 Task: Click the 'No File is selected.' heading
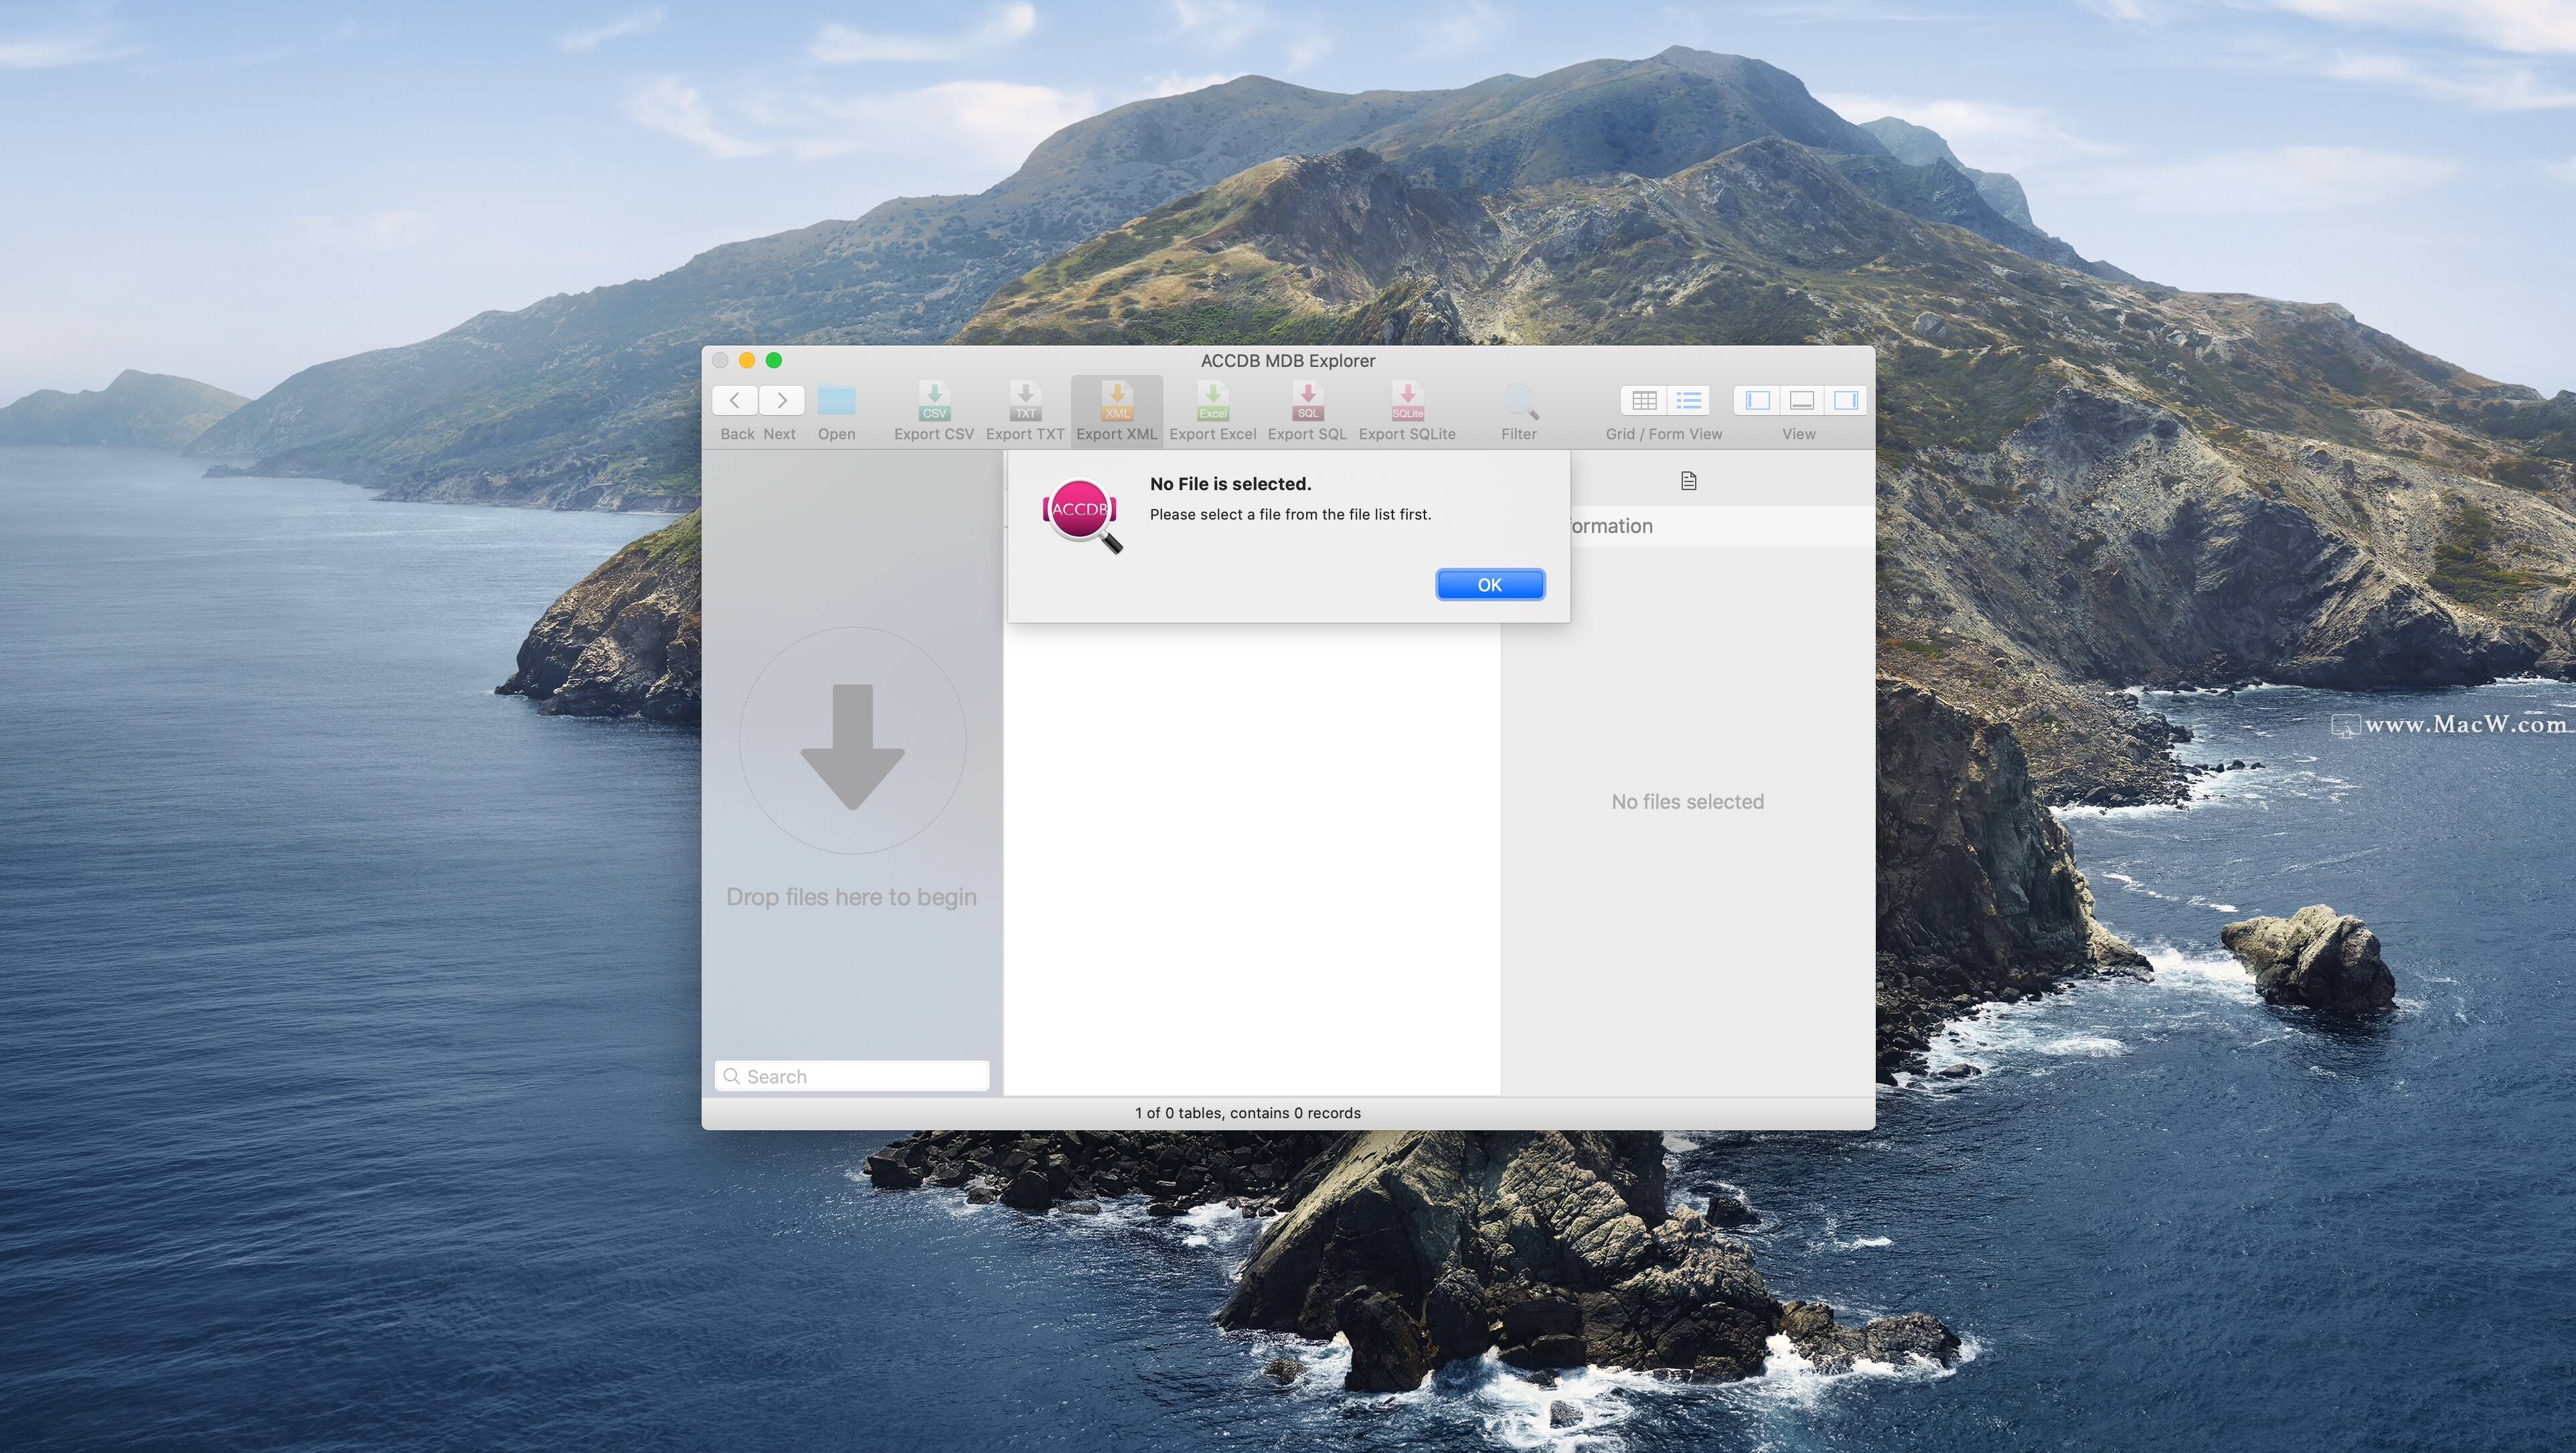click(x=1231, y=484)
